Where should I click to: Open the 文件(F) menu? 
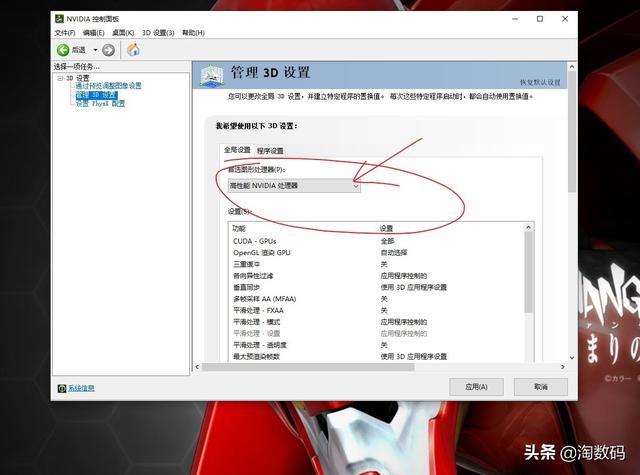65,33
